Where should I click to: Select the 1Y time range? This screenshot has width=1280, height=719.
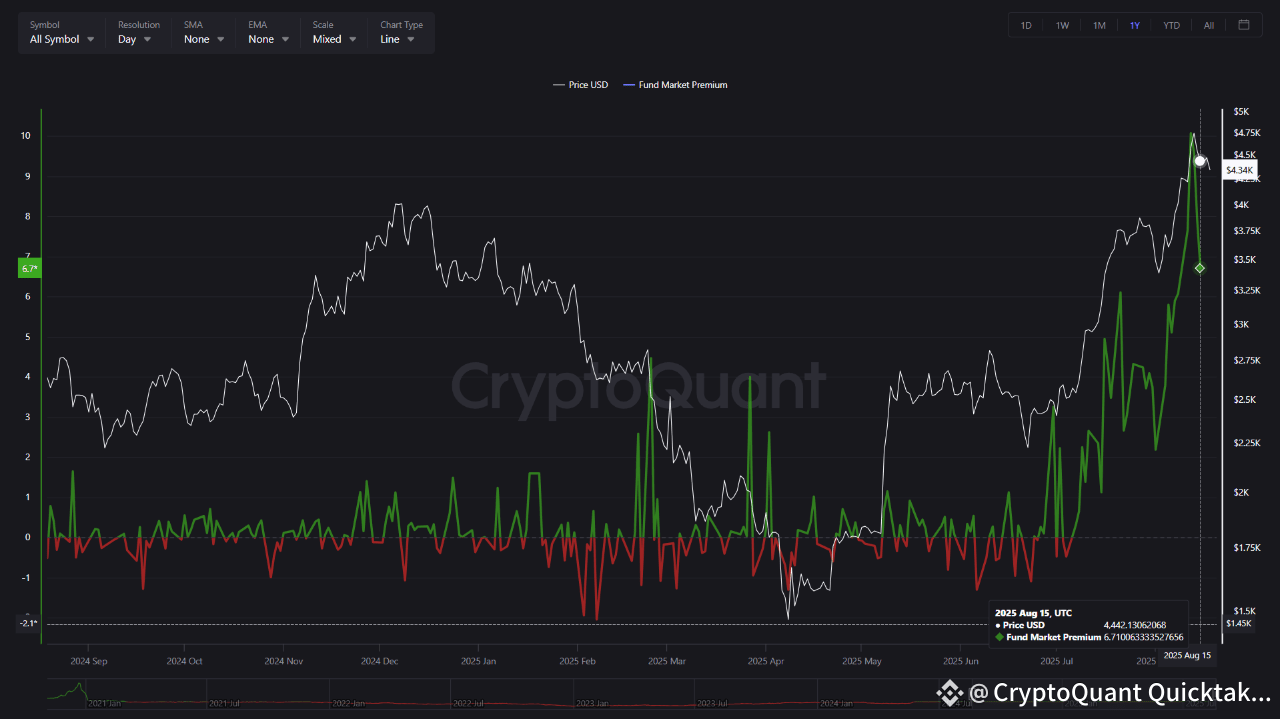1135,25
